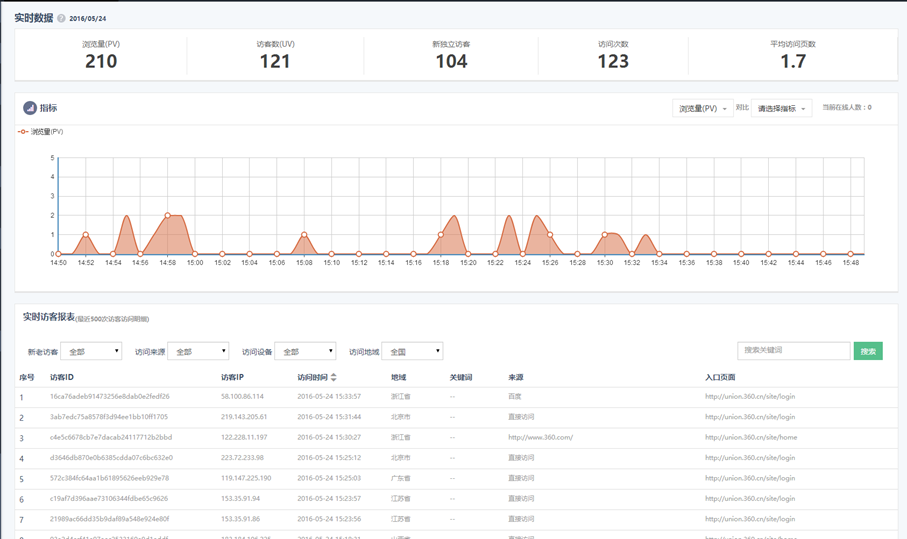
Task: Open the 请选择指标 comparison dropdown
Action: point(781,108)
